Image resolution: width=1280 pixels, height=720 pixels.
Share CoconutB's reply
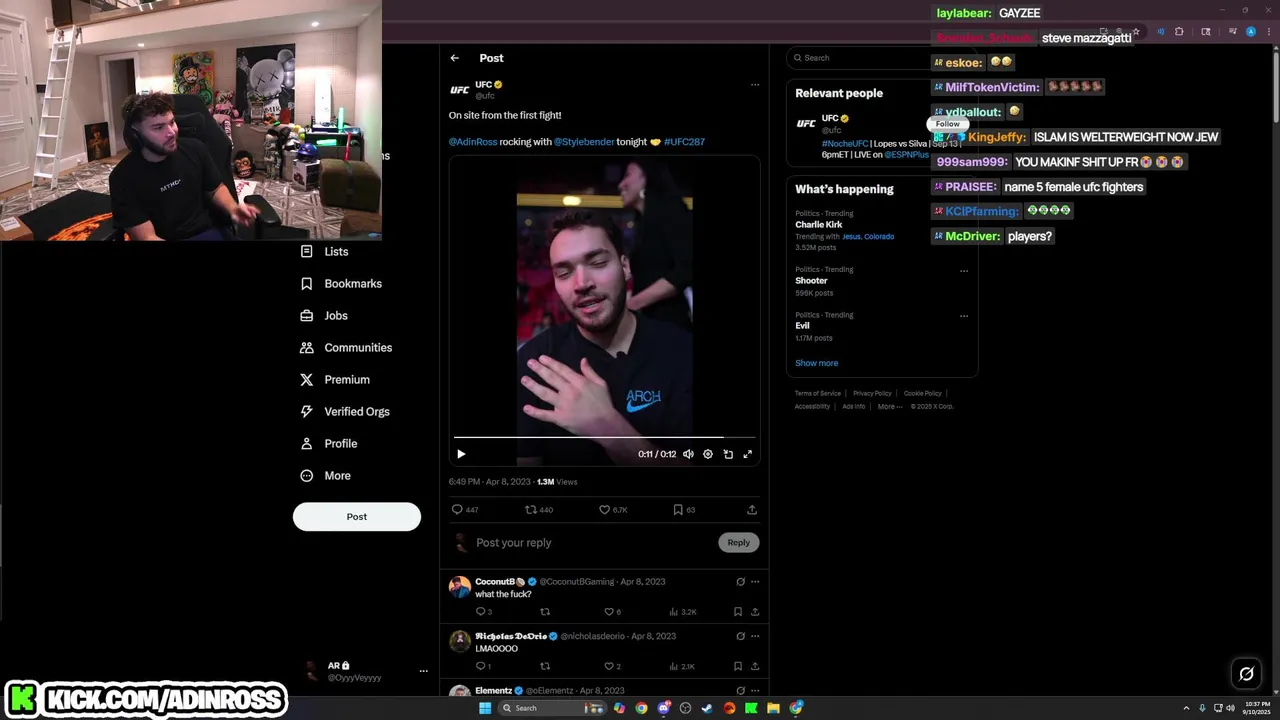point(755,612)
